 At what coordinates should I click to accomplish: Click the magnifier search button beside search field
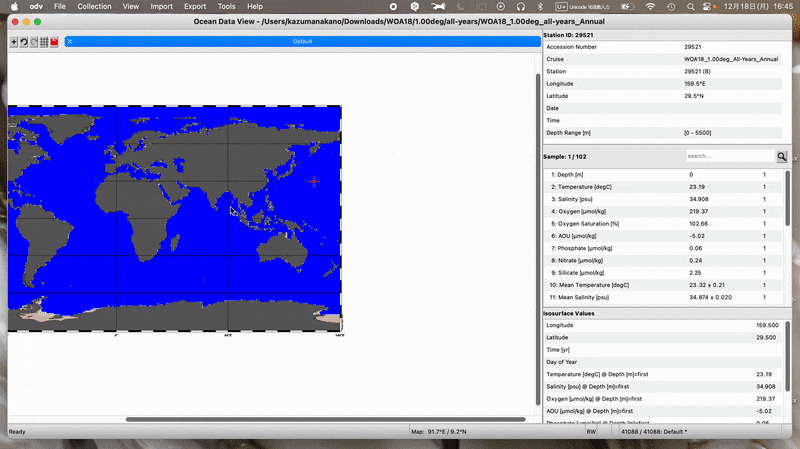pyautogui.click(x=782, y=156)
